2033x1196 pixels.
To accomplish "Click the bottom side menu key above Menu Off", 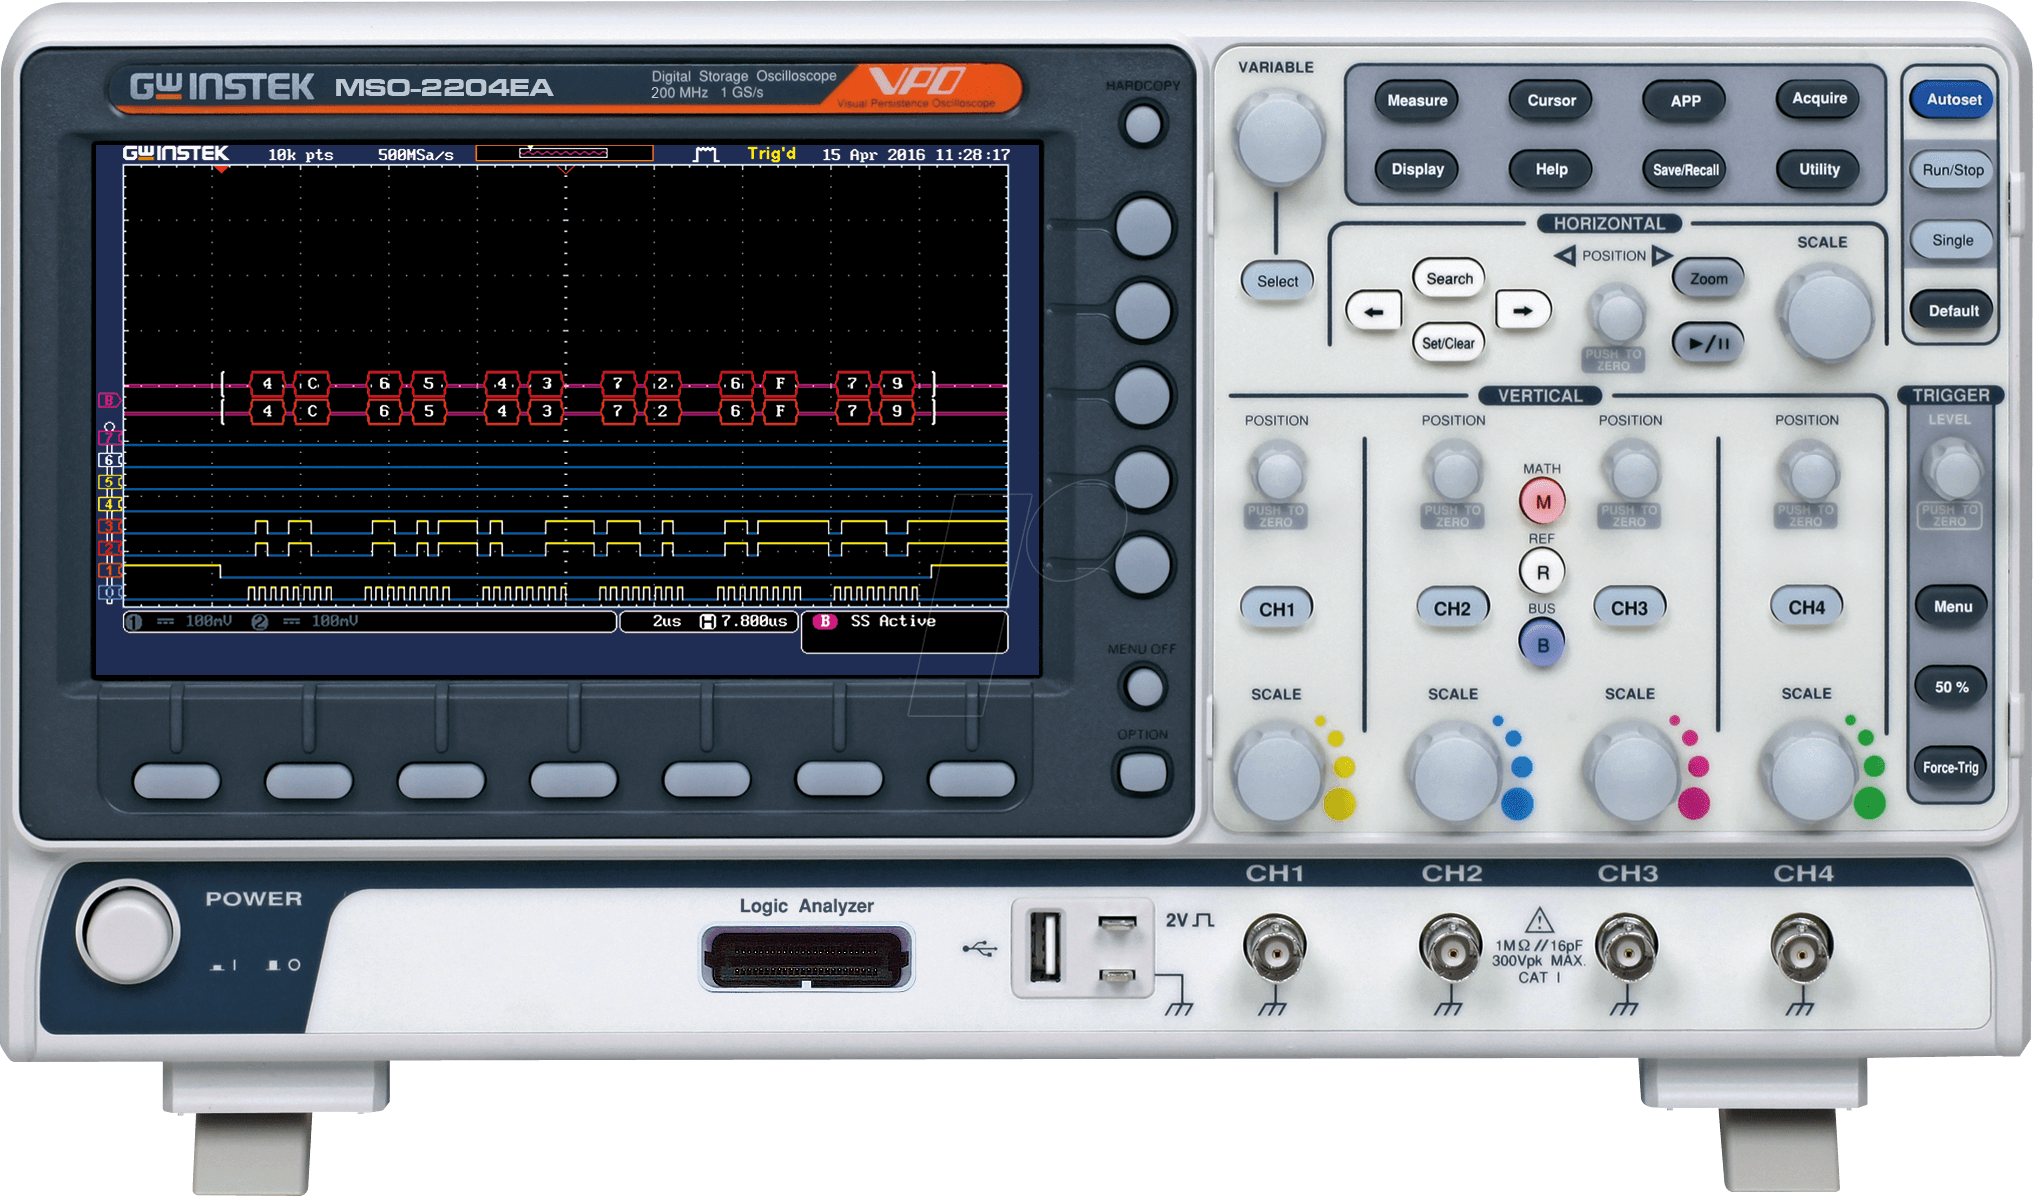I will [x=1142, y=565].
